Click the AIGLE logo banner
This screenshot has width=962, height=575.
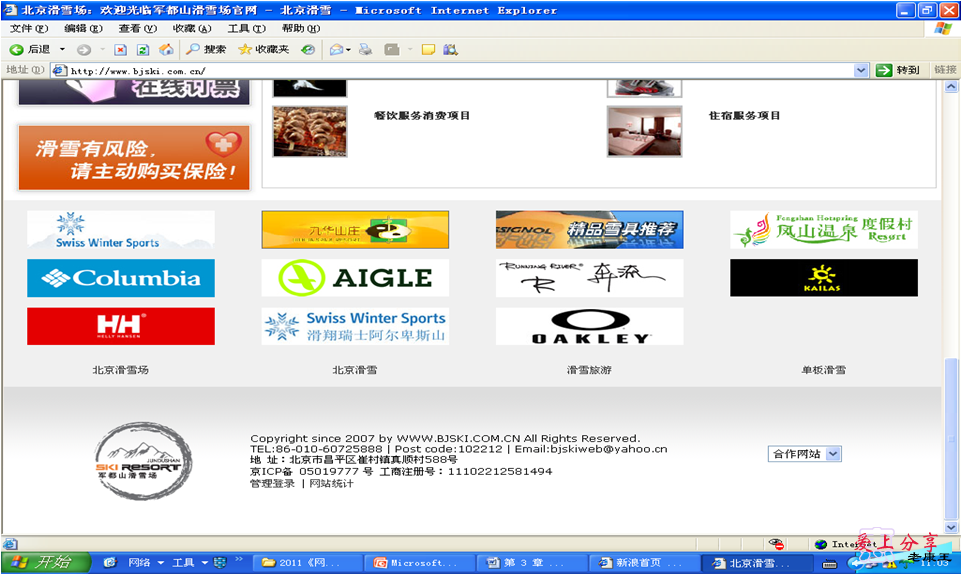click(x=355, y=278)
